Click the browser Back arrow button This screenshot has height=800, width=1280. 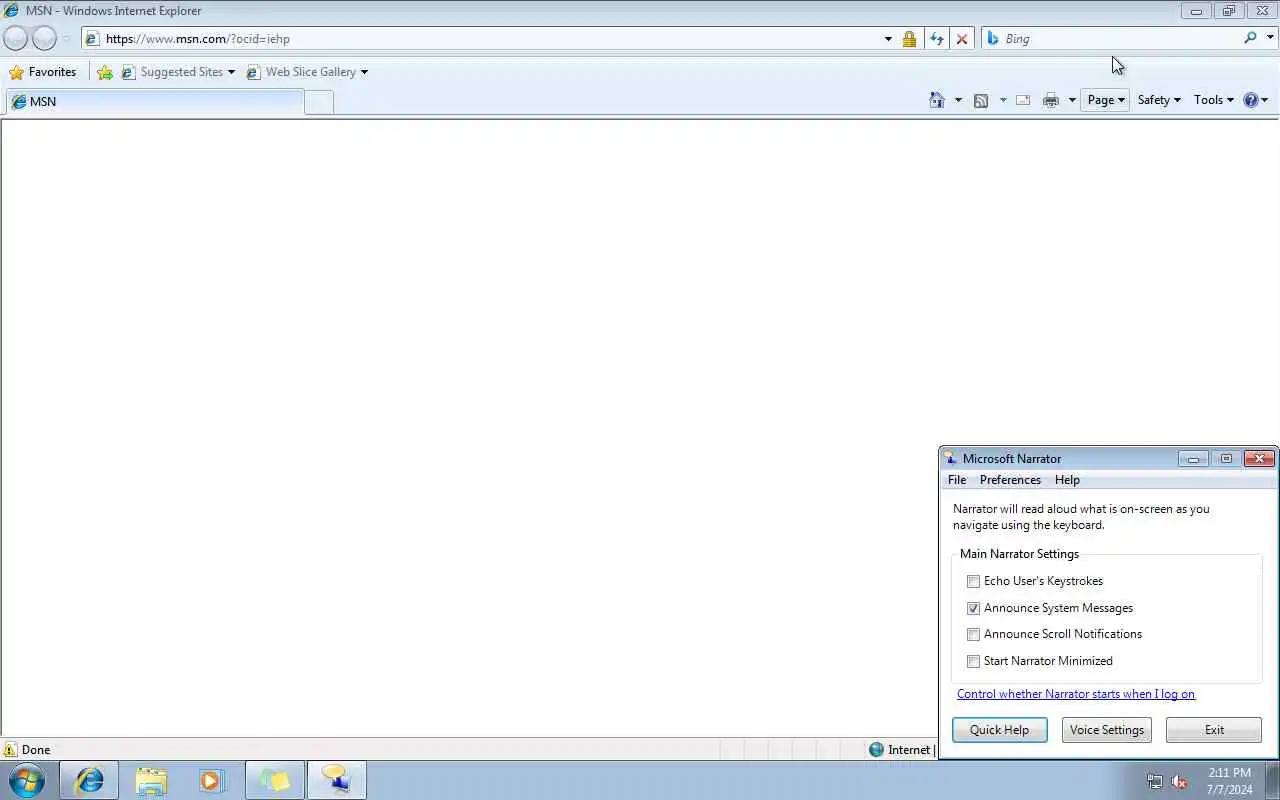coord(15,39)
